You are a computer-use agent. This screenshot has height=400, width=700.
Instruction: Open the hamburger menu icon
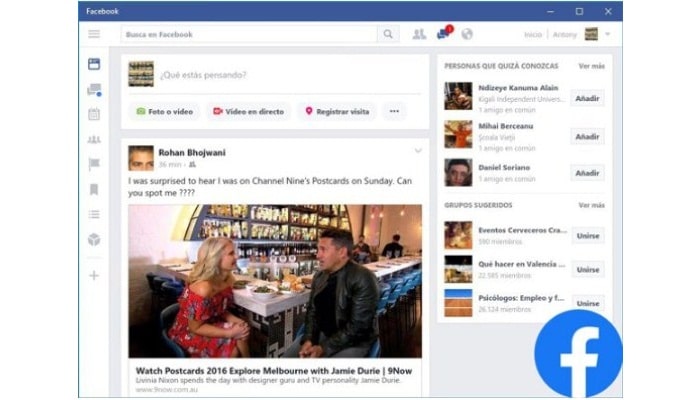94,34
